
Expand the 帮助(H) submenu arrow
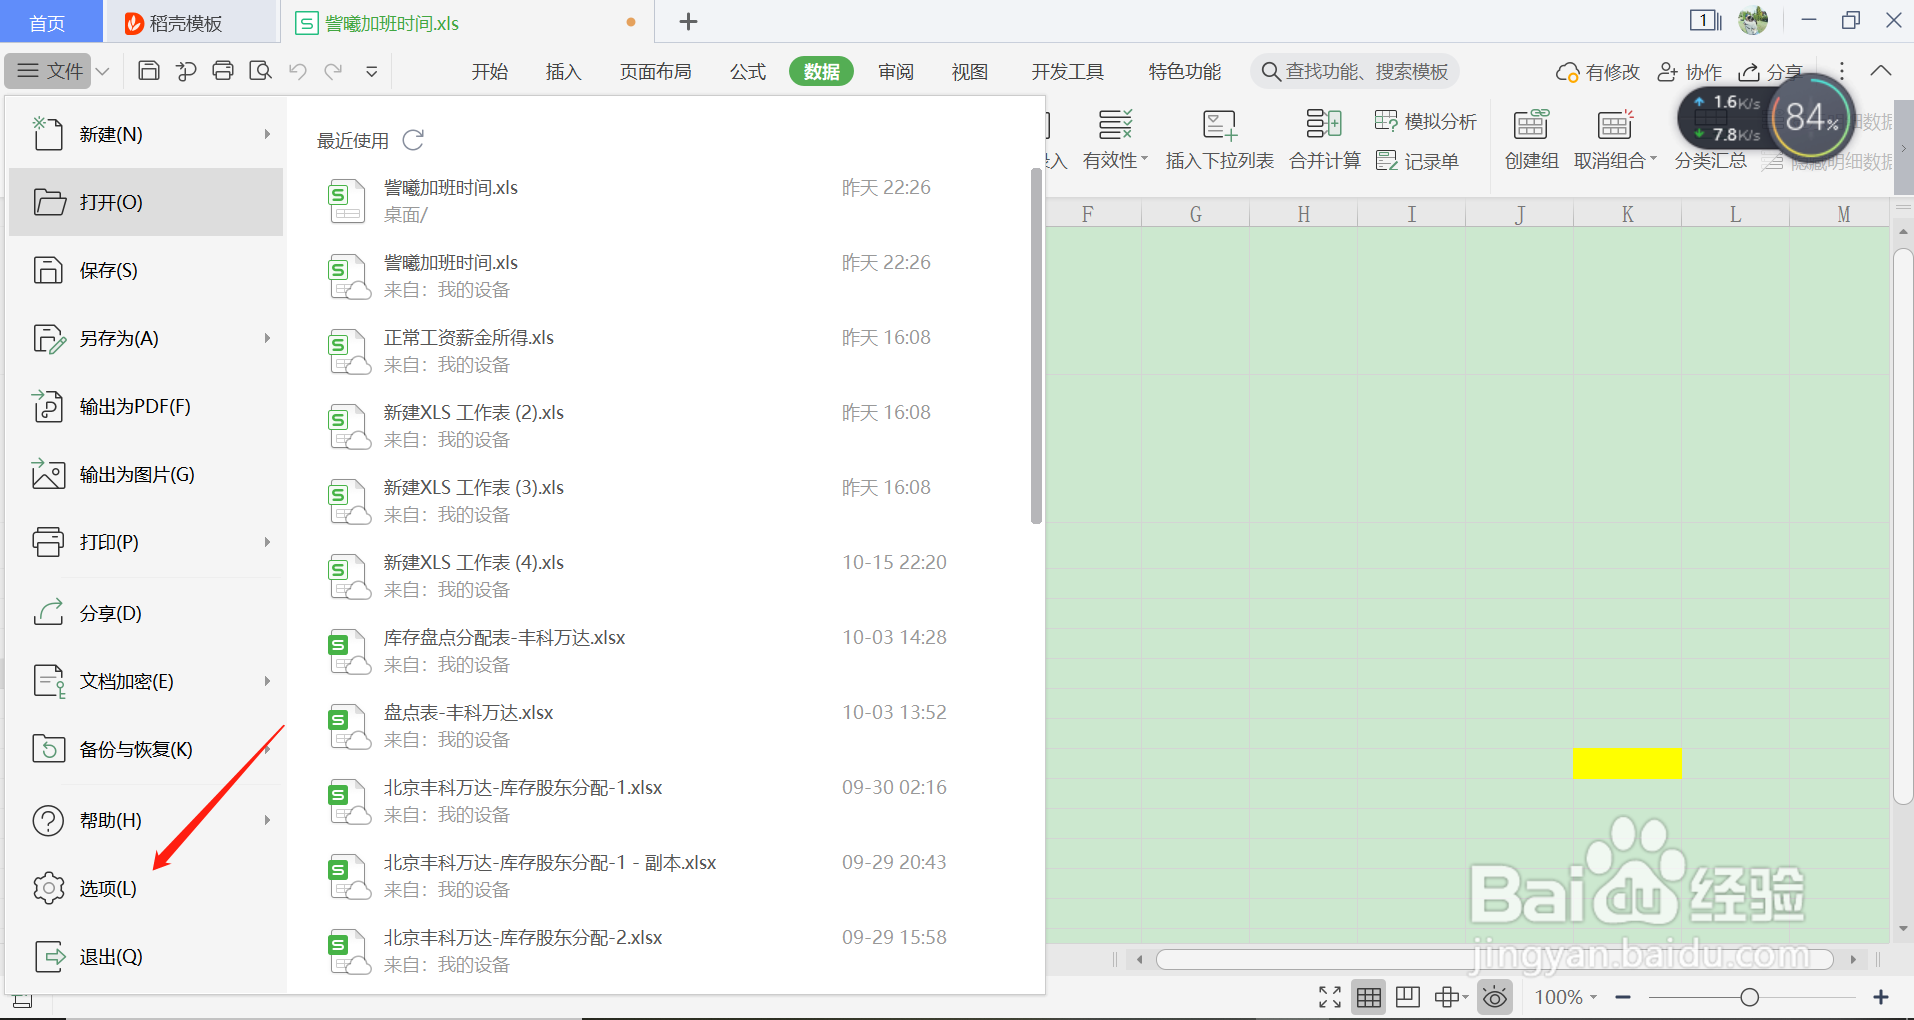(267, 820)
